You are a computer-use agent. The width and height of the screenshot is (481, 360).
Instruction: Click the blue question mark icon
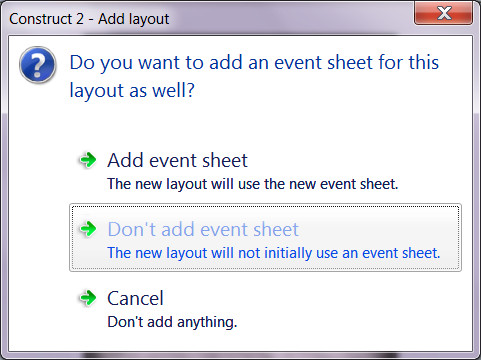pos(37,65)
